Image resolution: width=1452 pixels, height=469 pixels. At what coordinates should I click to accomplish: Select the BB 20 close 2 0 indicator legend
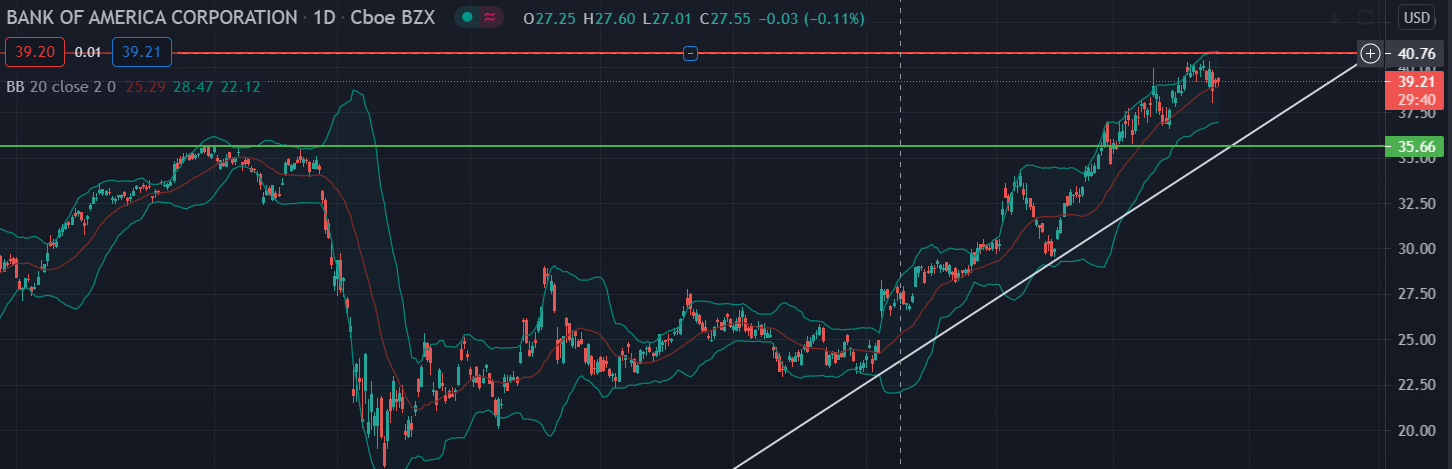click(x=62, y=87)
